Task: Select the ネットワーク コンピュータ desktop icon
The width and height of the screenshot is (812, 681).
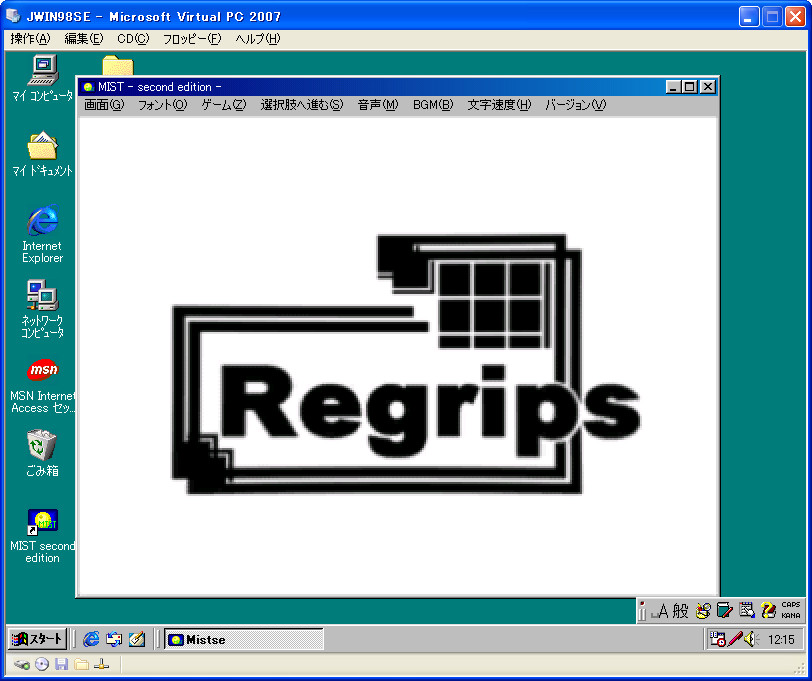Action: point(42,296)
